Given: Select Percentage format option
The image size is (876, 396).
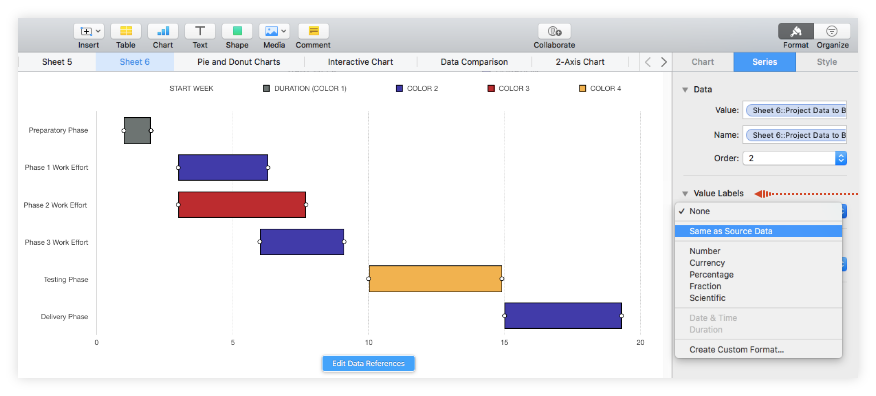Looking at the screenshot, I should point(758,275).
